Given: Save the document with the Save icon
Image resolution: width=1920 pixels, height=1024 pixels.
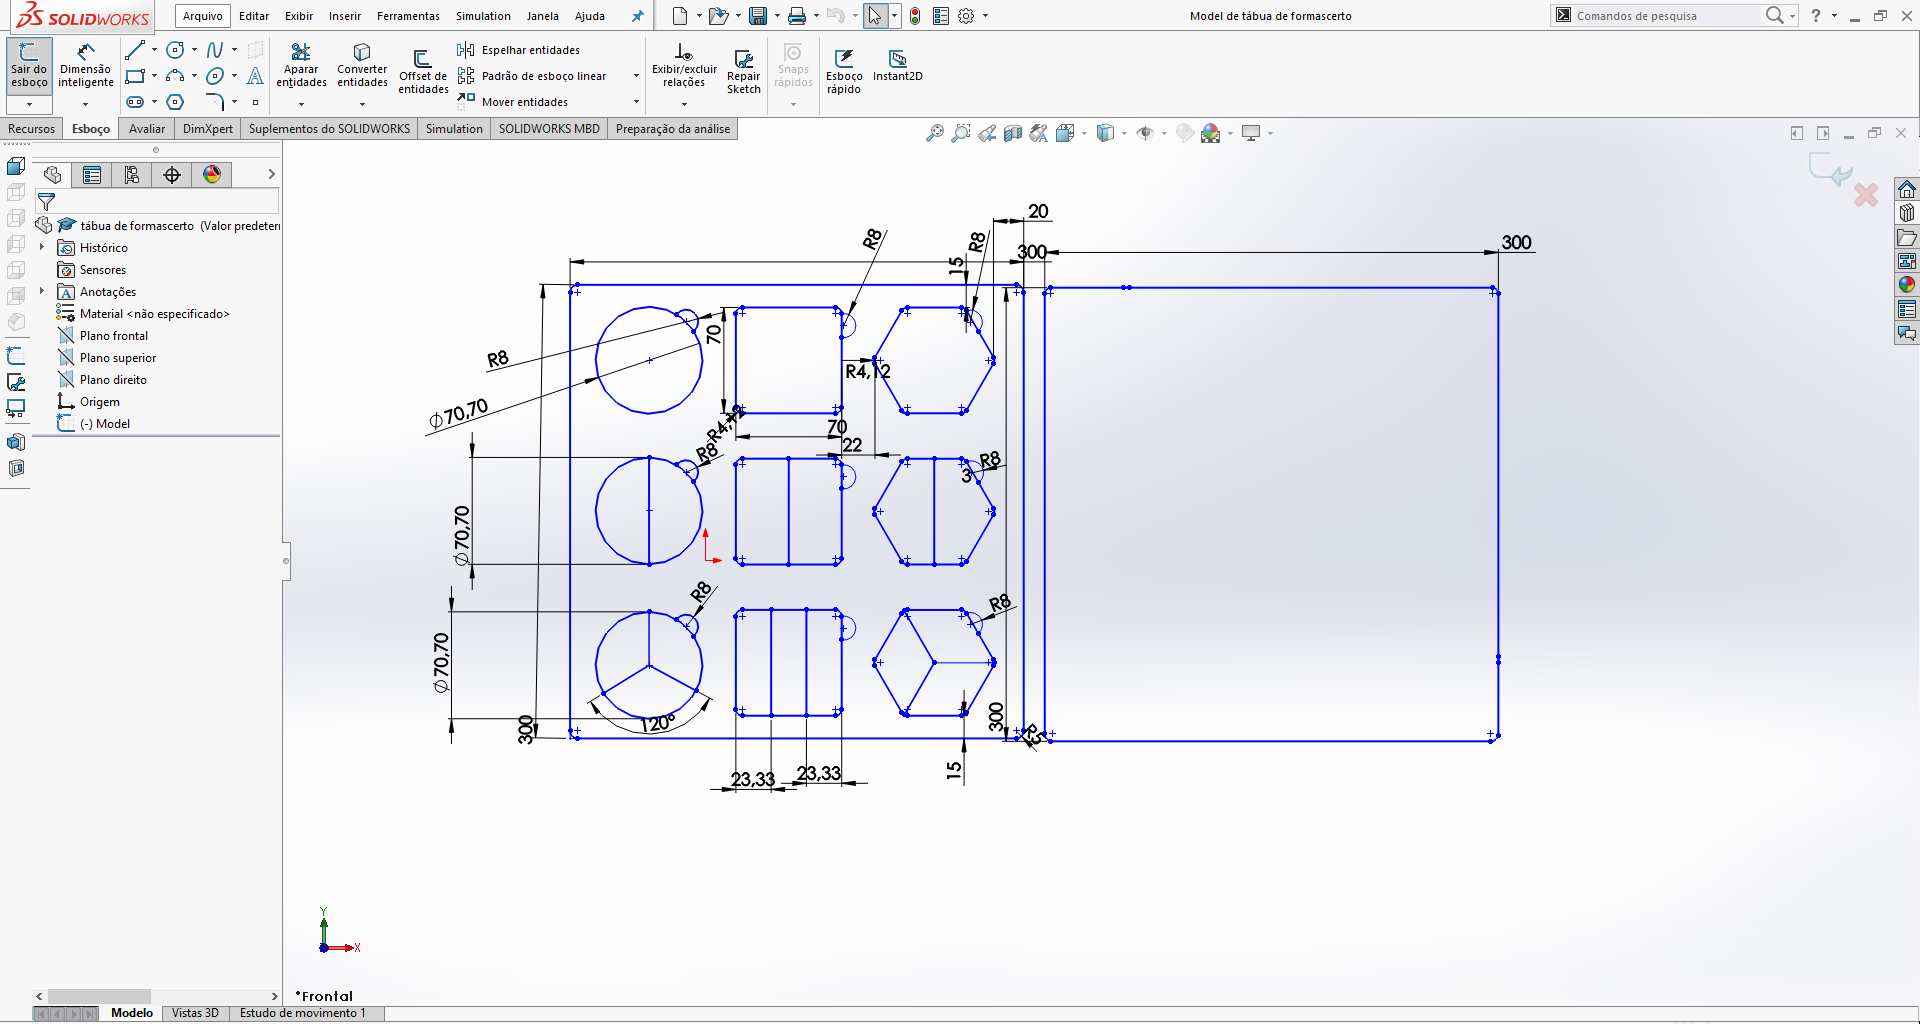Looking at the screenshot, I should [x=758, y=16].
